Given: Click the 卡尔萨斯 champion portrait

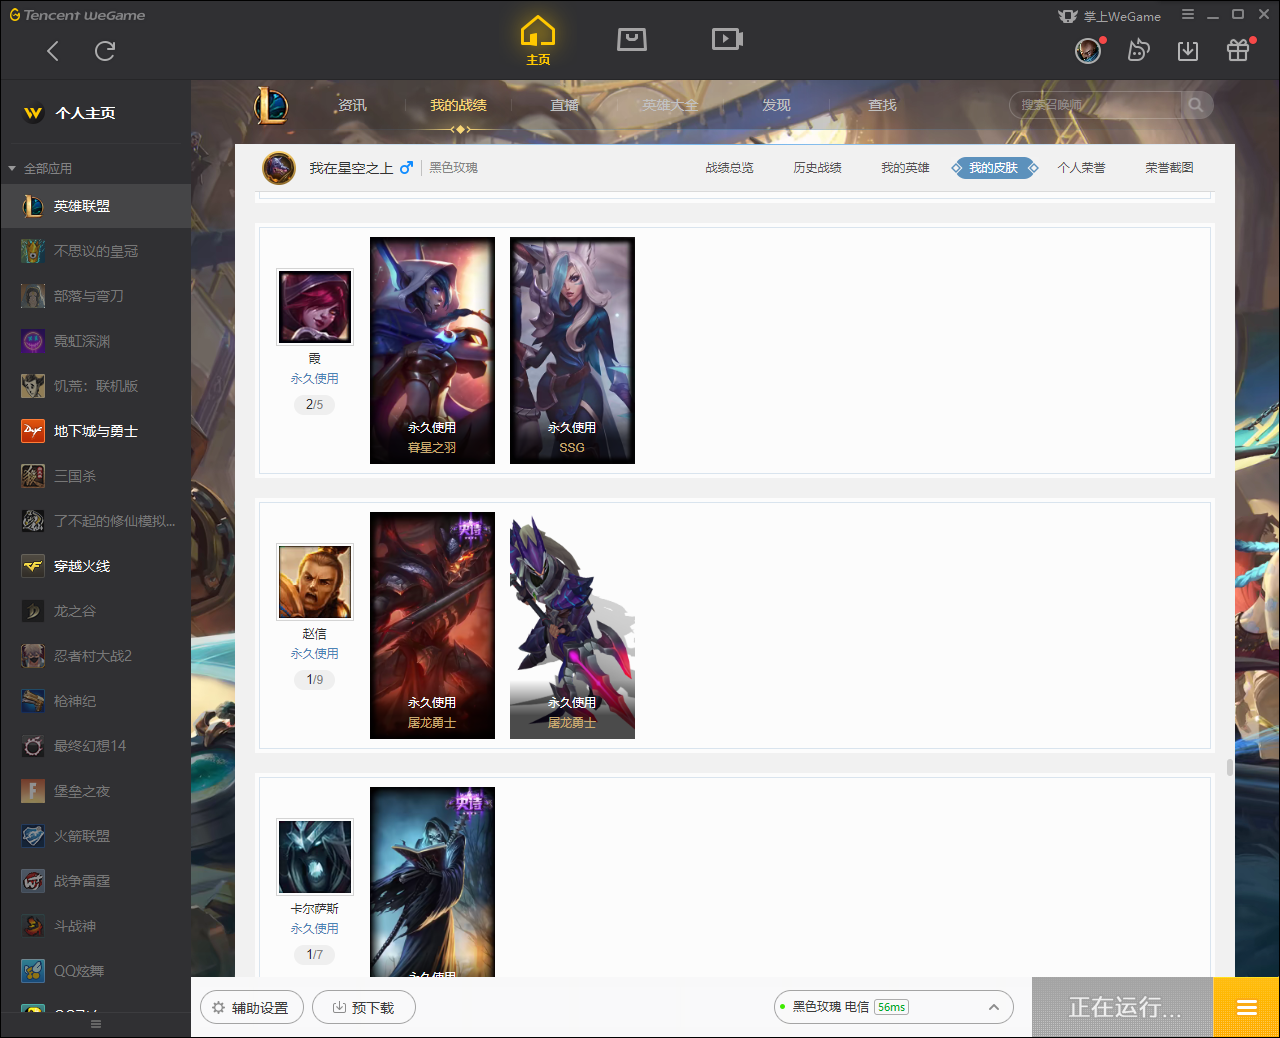Looking at the screenshot, I should 315,857.
